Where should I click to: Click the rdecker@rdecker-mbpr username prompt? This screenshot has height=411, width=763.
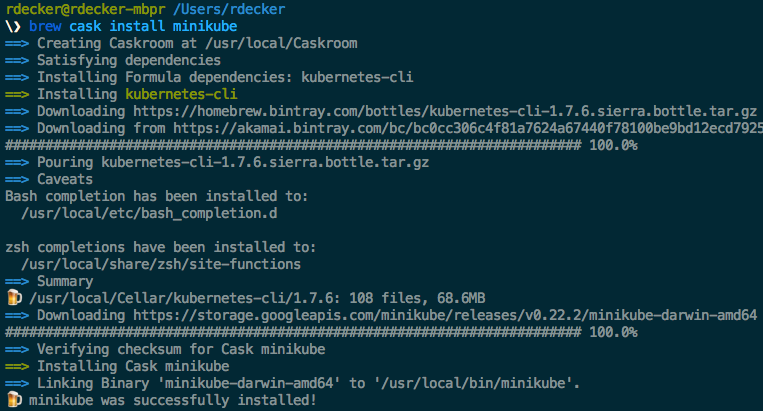(x=85, y=9)
